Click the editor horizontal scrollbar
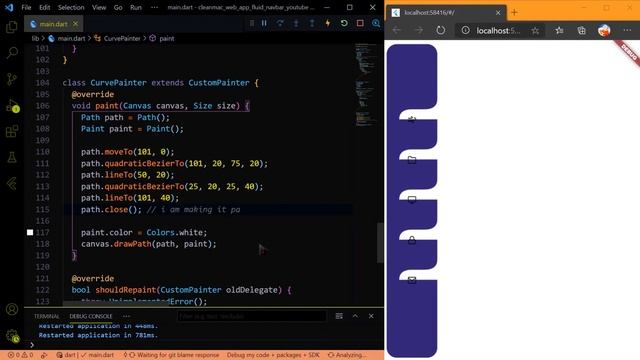The width and height of the screenshot is (640, 360). tap(116, 303)
